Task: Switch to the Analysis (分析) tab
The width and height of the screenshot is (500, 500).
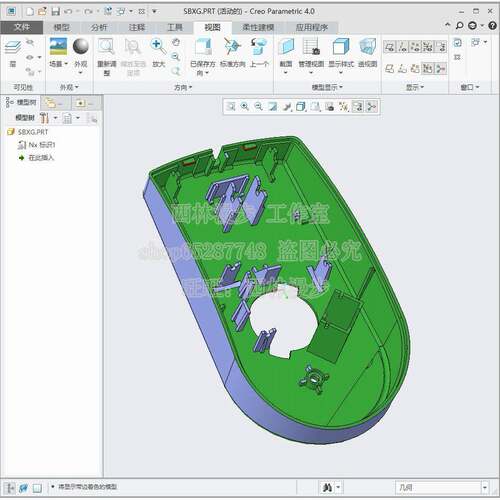Action: (x=99, y=27)
